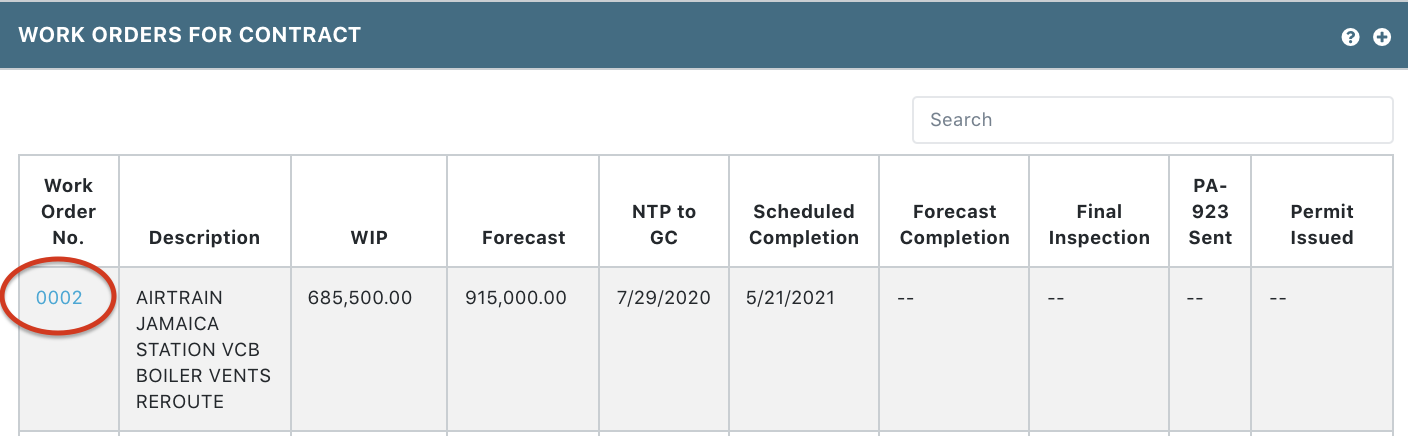Sort by Description column header
Viewport: 1408px width, 436px height.
click(x=204, y=238)
